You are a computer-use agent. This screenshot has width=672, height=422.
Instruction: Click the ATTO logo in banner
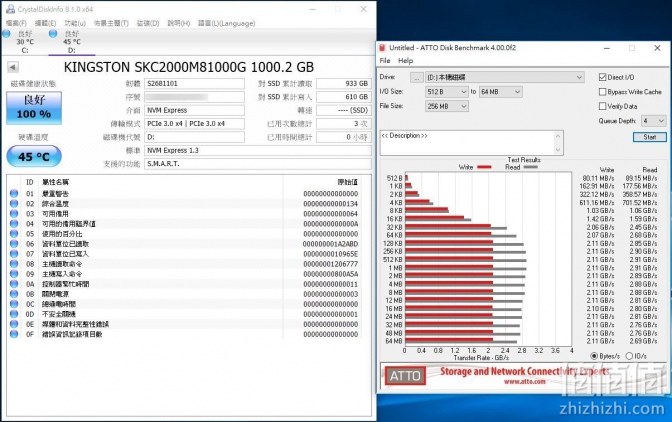[x=405, y=376]
